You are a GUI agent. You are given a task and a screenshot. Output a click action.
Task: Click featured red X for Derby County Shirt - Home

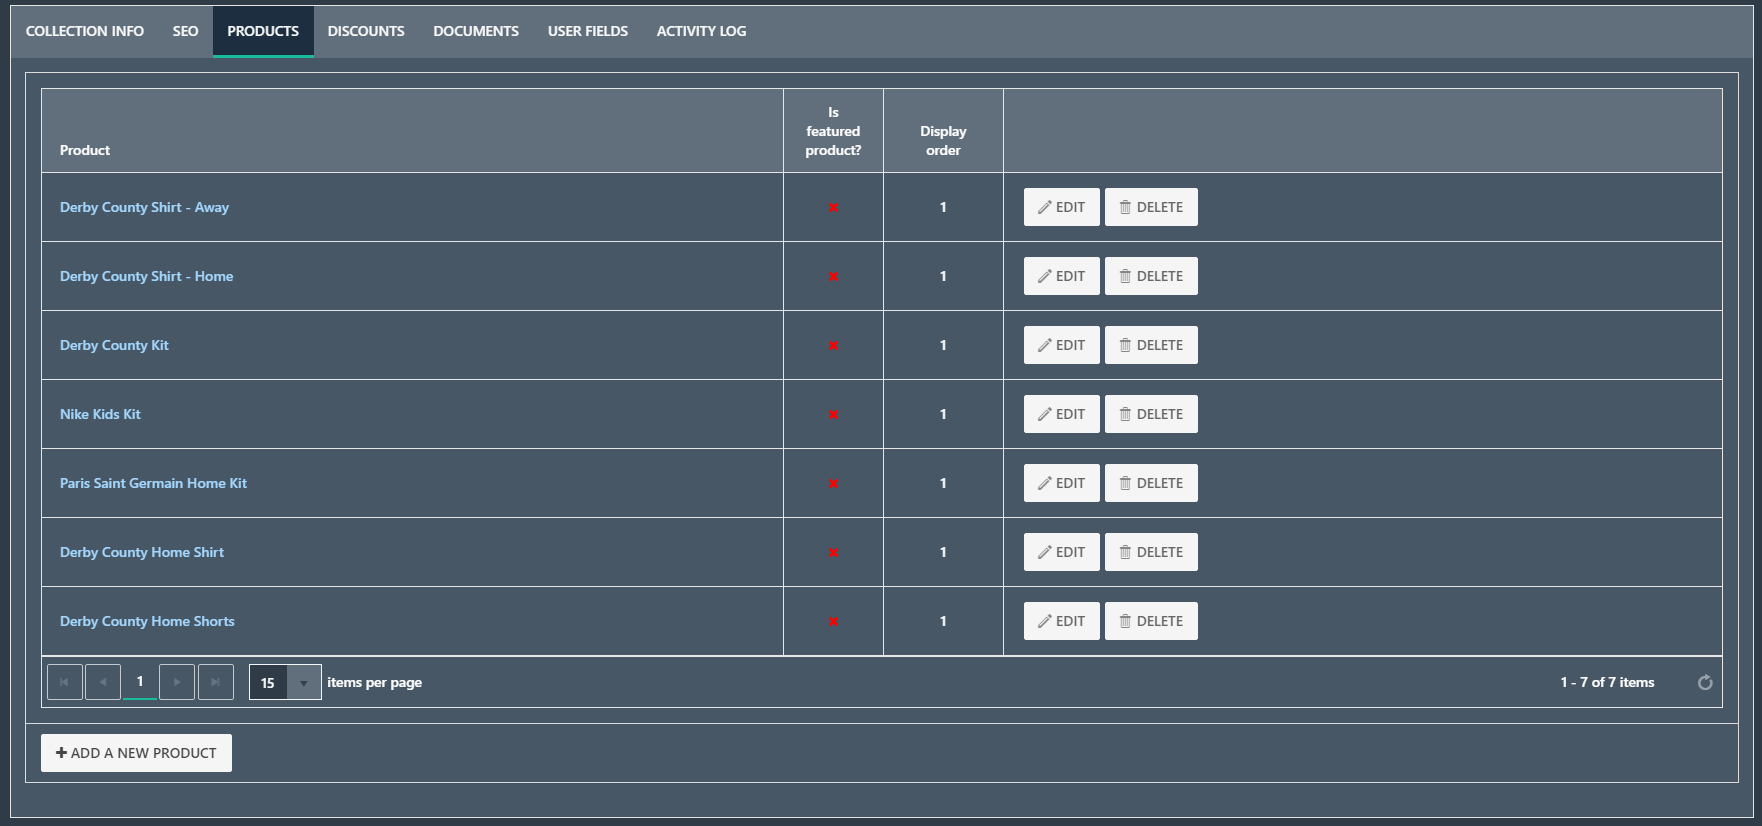[833, 277]
